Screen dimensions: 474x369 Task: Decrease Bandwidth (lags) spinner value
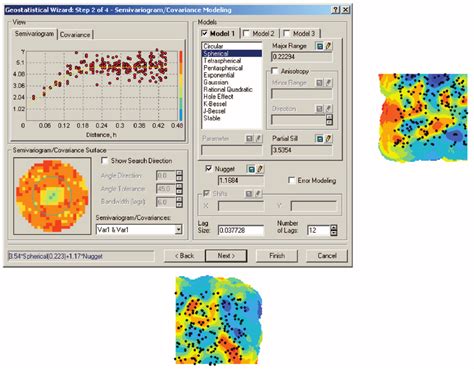(179, 204)
